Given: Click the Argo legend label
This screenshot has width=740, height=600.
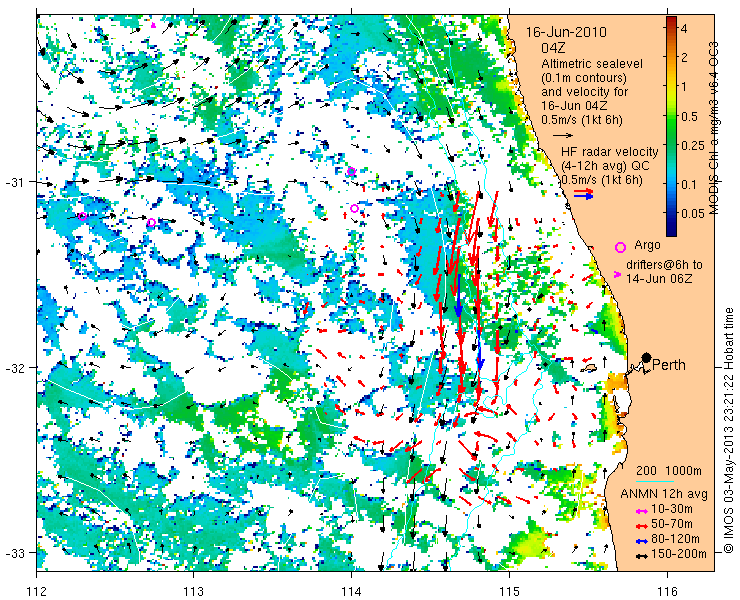Looking at the screenshot, I should [x=647, y=245].
